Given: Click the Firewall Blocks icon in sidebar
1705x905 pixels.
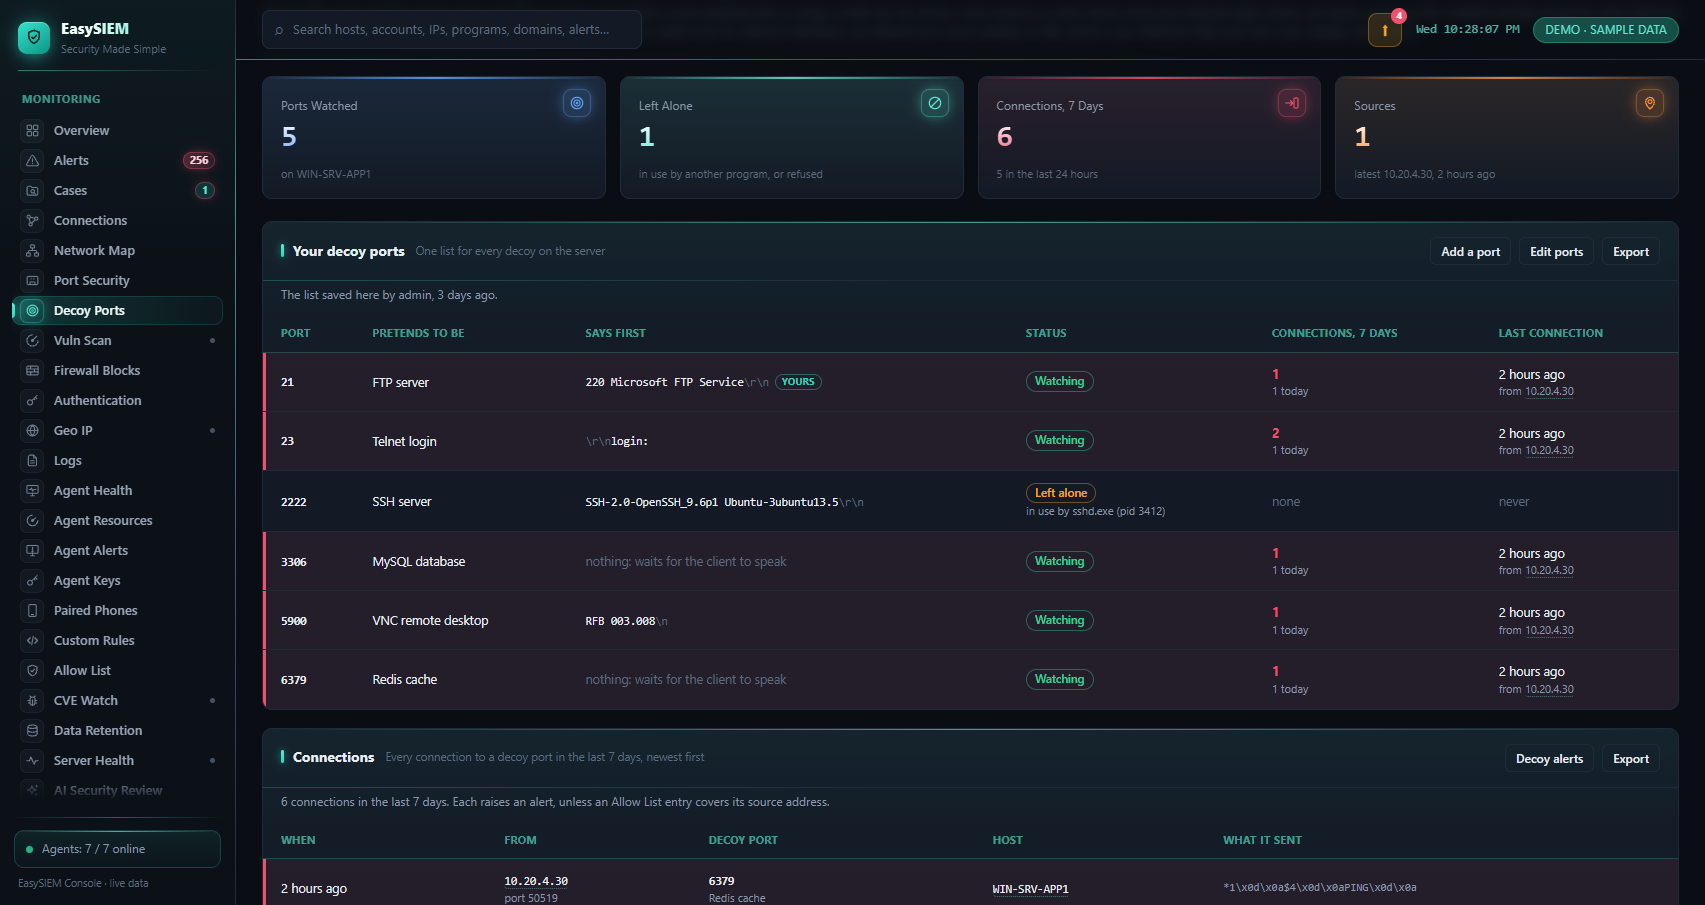Looking at the screenshot, I should tap(33, 371).
